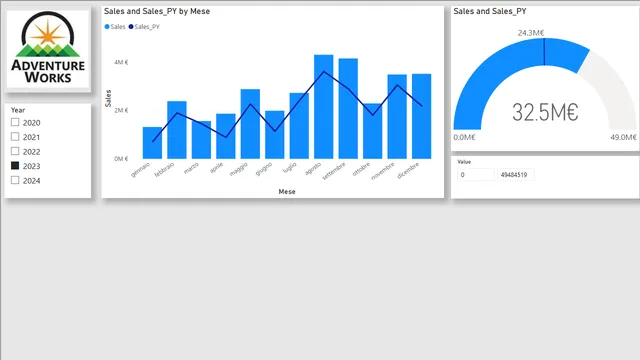
Task: Select the gennaio sales bar
Action: tap(152, 142)
